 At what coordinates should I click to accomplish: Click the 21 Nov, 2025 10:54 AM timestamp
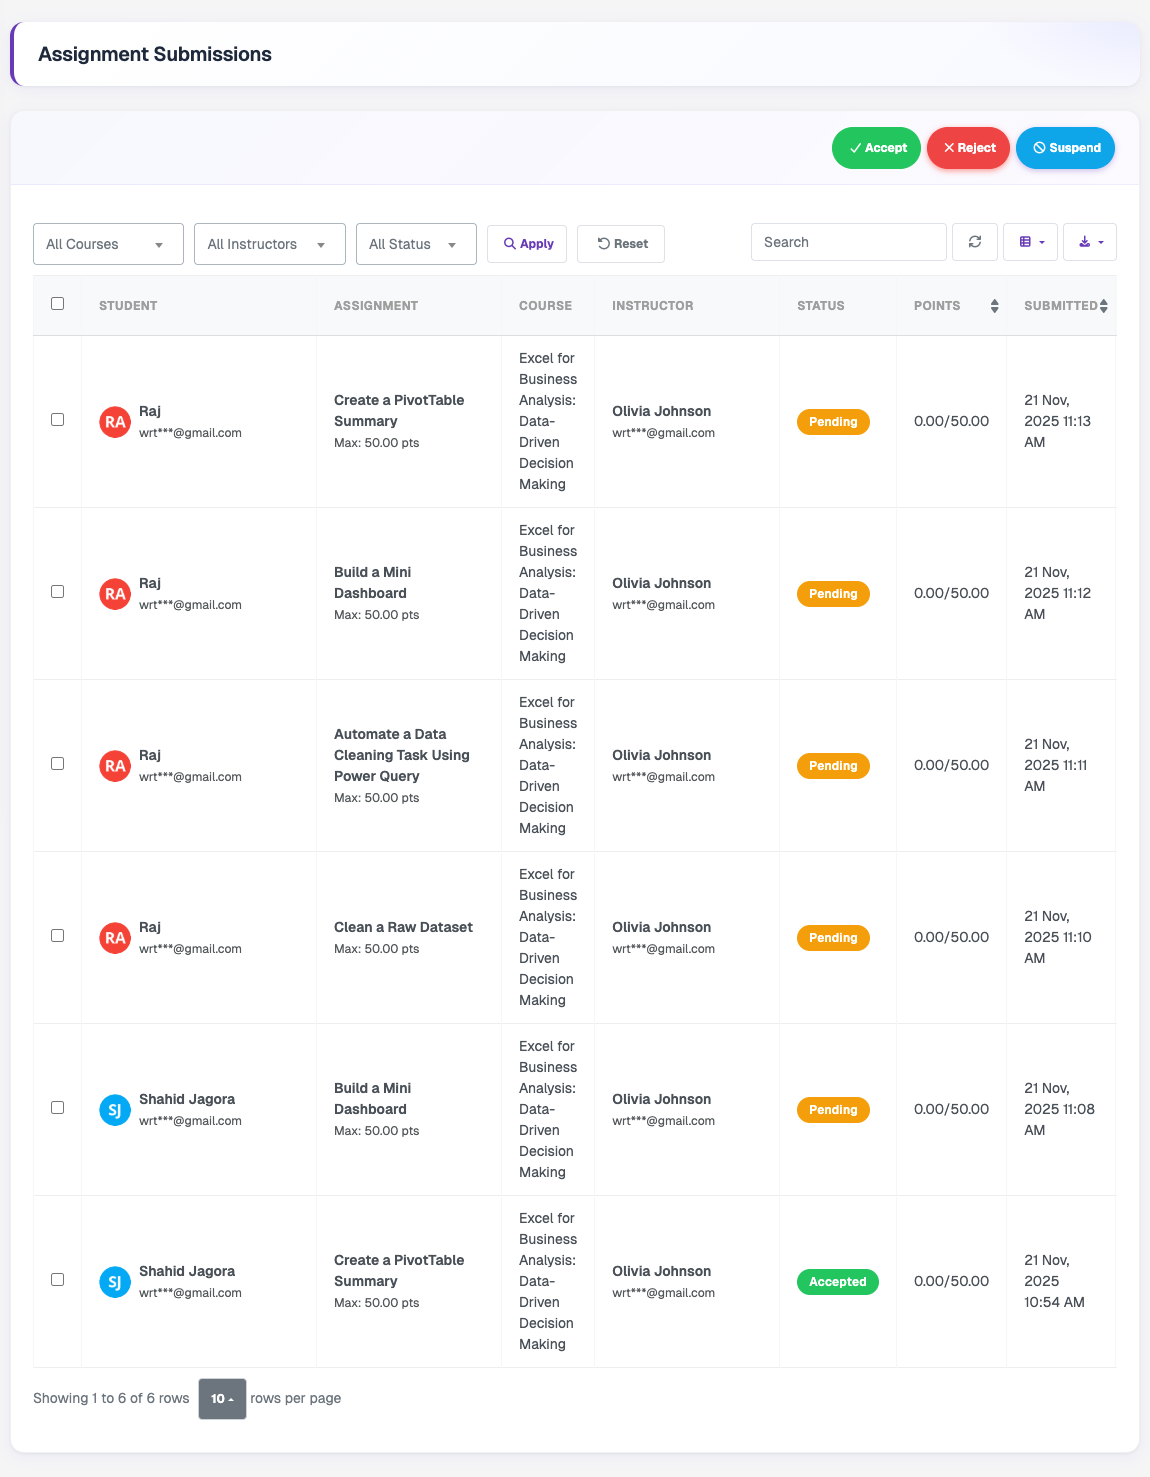(1055, 1281)
